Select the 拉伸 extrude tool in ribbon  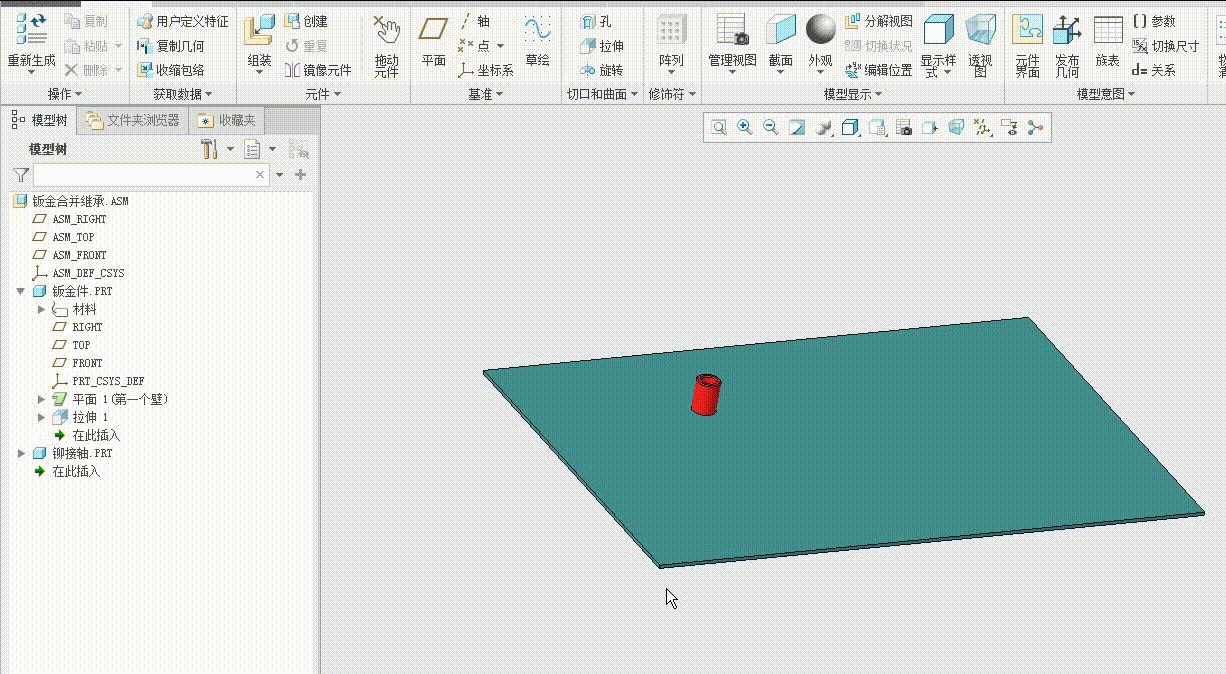[x=602, y=46]
